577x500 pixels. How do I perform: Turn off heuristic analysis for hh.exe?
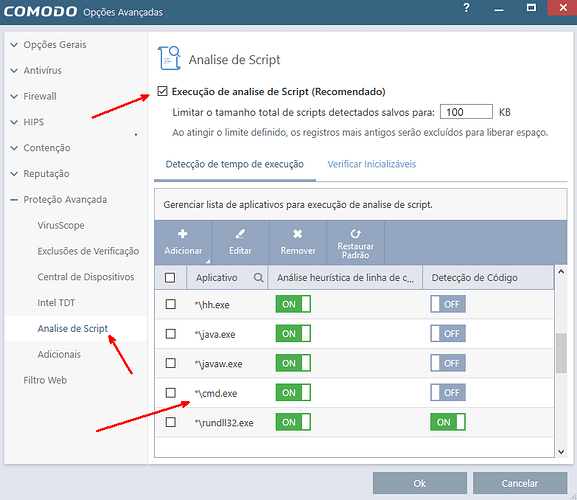[x=293, y=304]
